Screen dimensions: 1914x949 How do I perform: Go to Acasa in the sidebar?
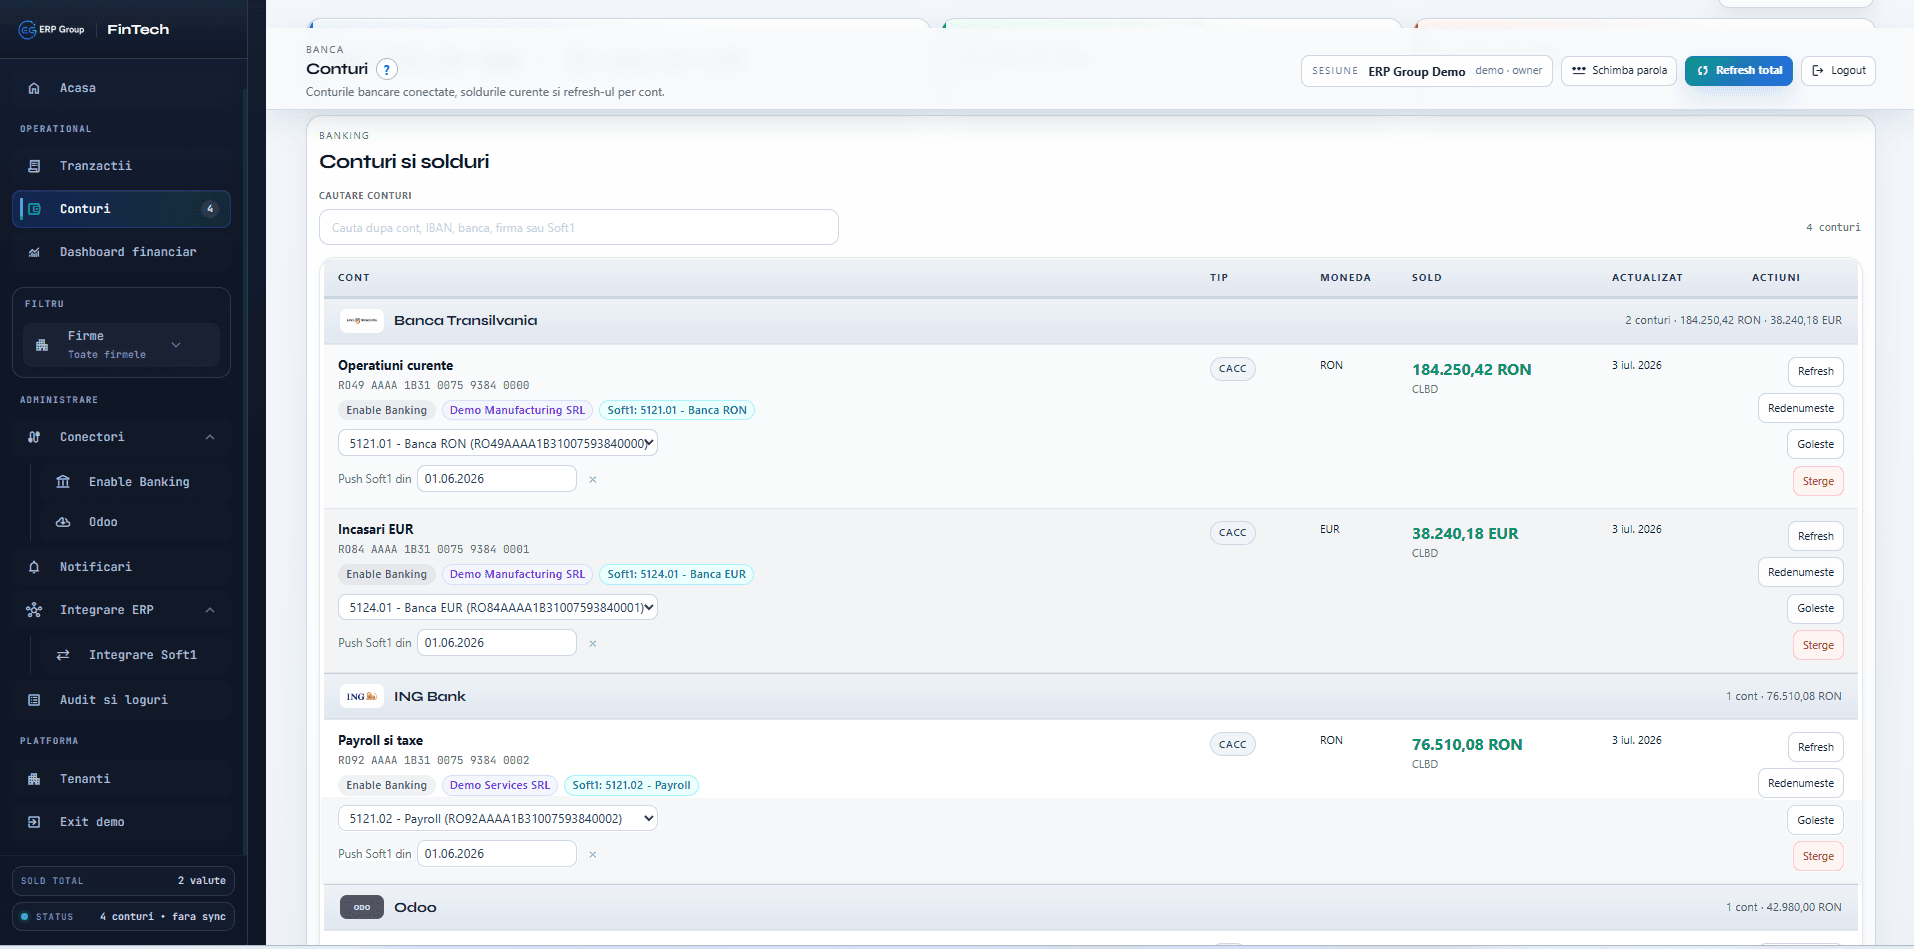(121, 88)
